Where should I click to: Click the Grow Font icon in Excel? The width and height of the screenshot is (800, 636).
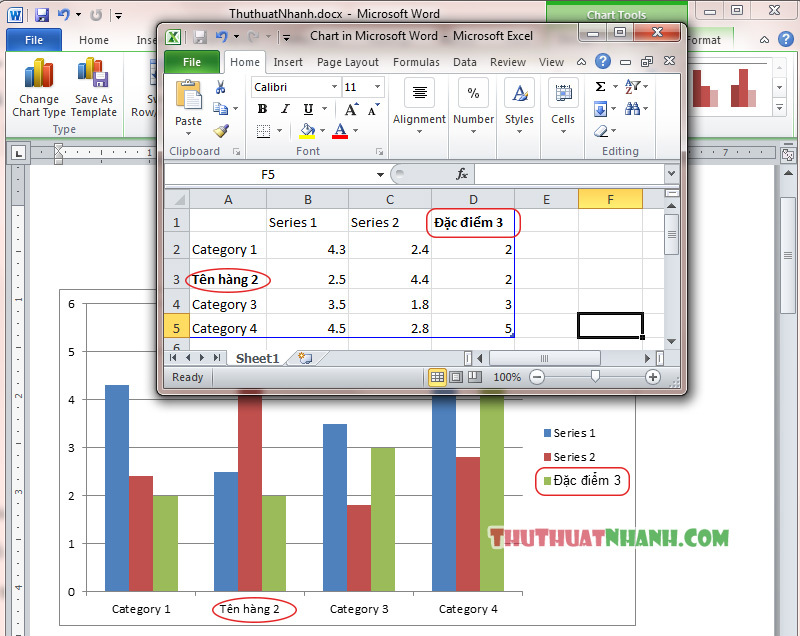point(351,109)
